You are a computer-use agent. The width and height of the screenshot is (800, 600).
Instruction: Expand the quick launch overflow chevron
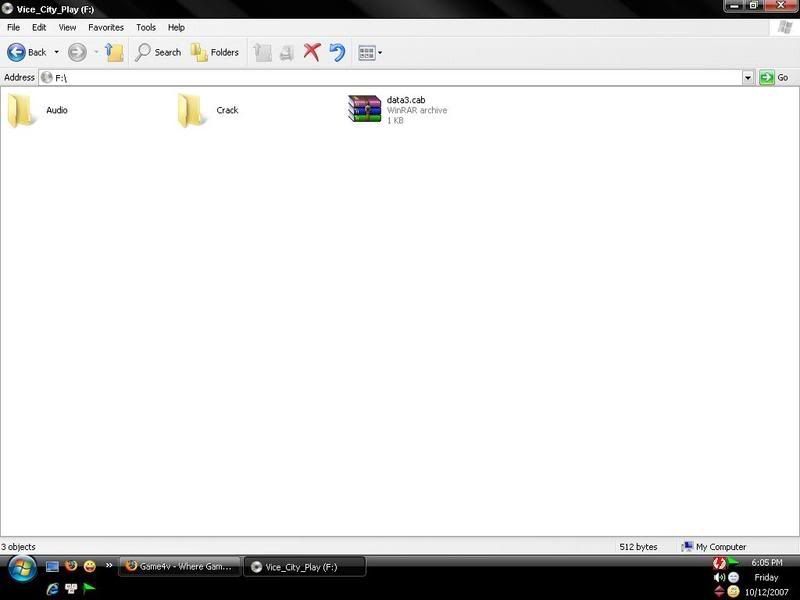click(109, 565)
